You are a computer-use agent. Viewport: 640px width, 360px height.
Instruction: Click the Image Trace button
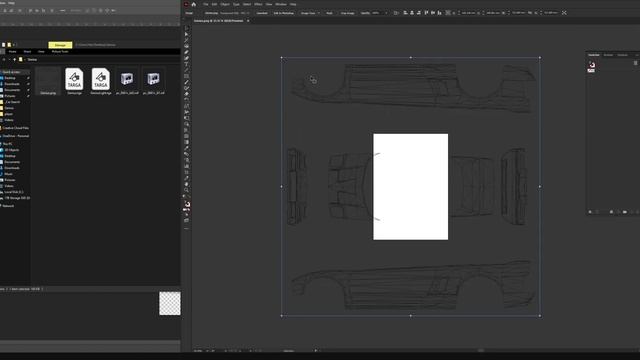pos(308,13)
